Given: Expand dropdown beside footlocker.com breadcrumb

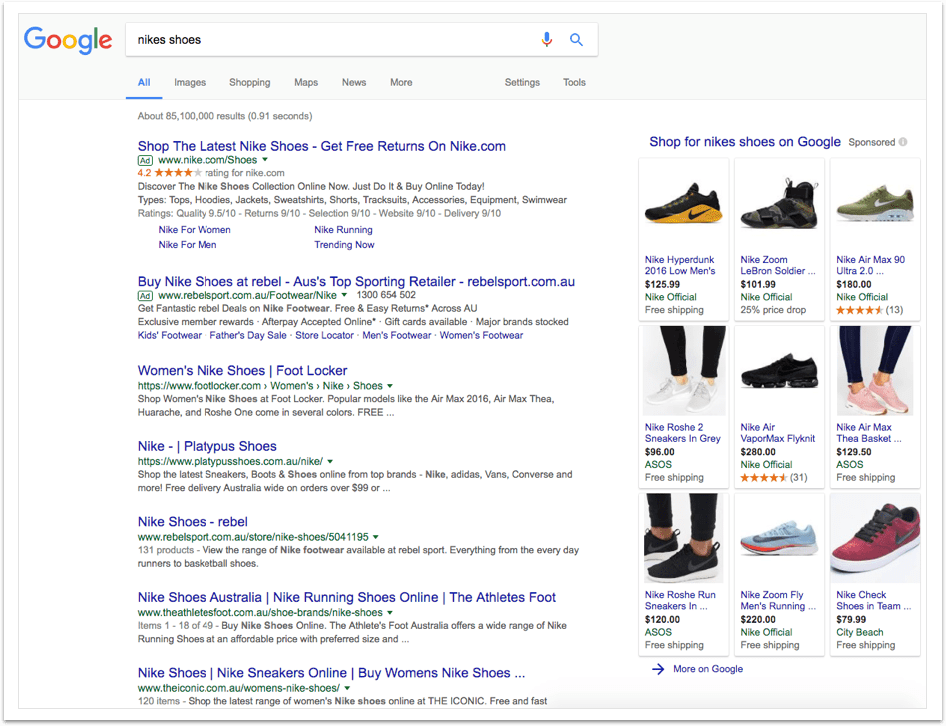Looking at the screenshot, I should tap(390, 386).
